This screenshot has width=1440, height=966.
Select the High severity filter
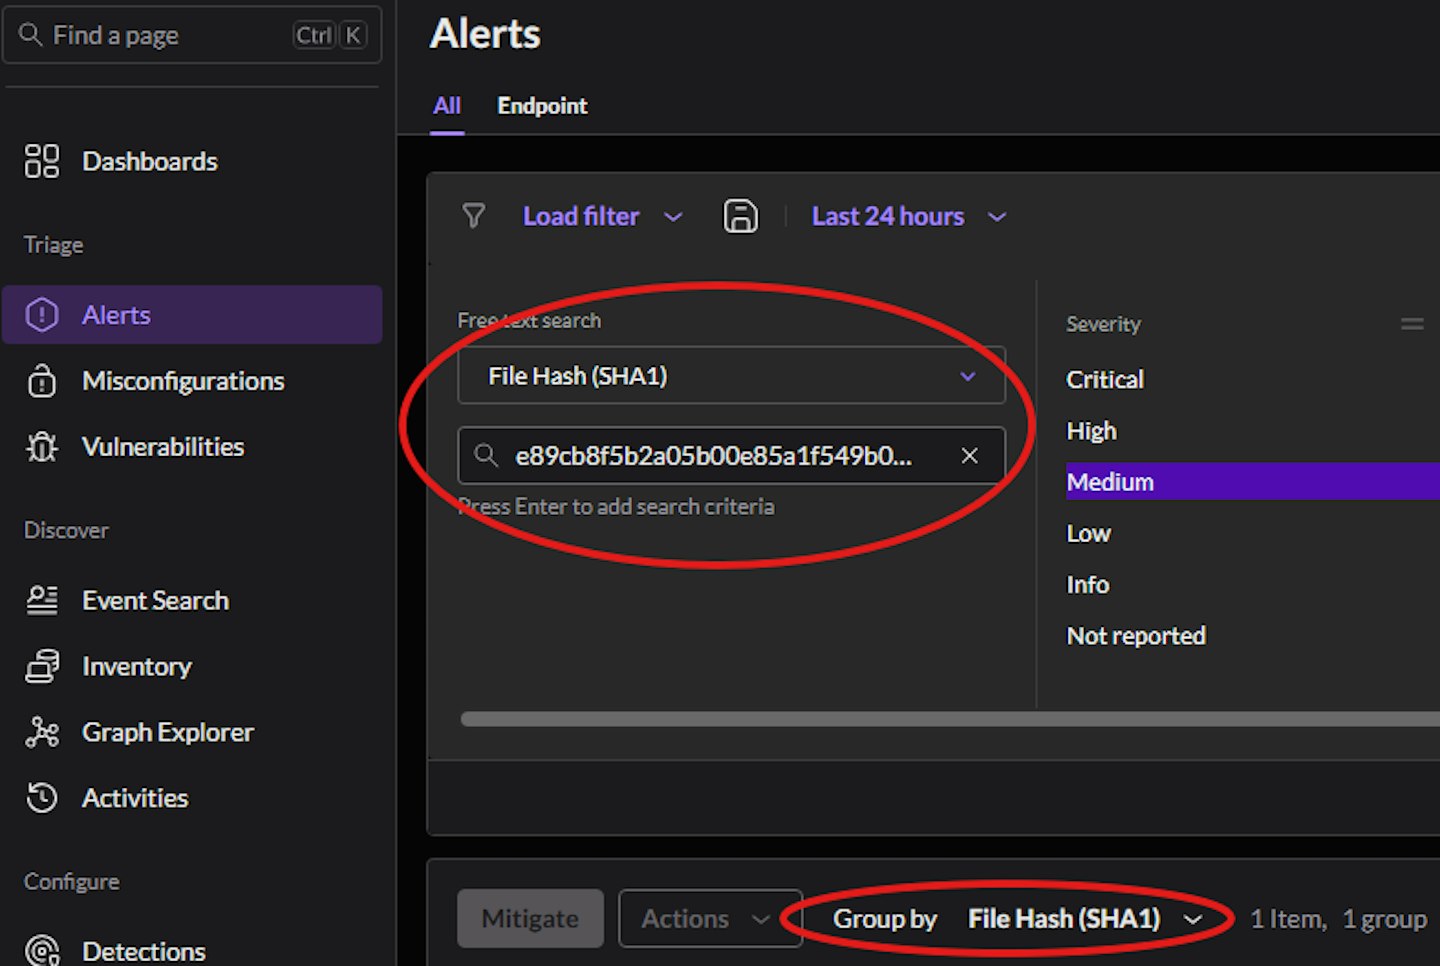click(x=1091, y=431)
